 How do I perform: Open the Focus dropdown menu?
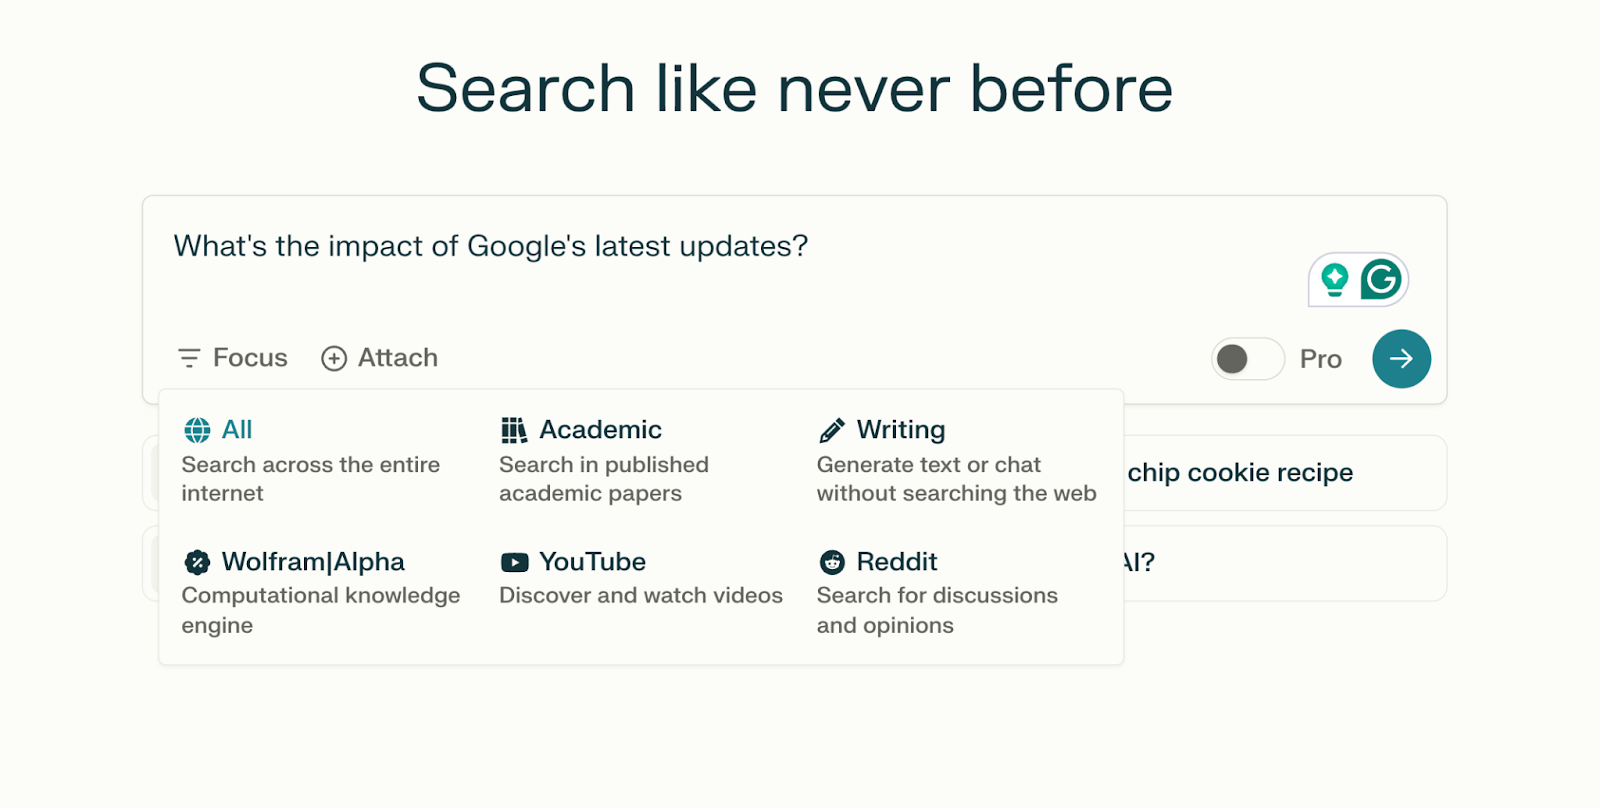[x=233, y=358]
